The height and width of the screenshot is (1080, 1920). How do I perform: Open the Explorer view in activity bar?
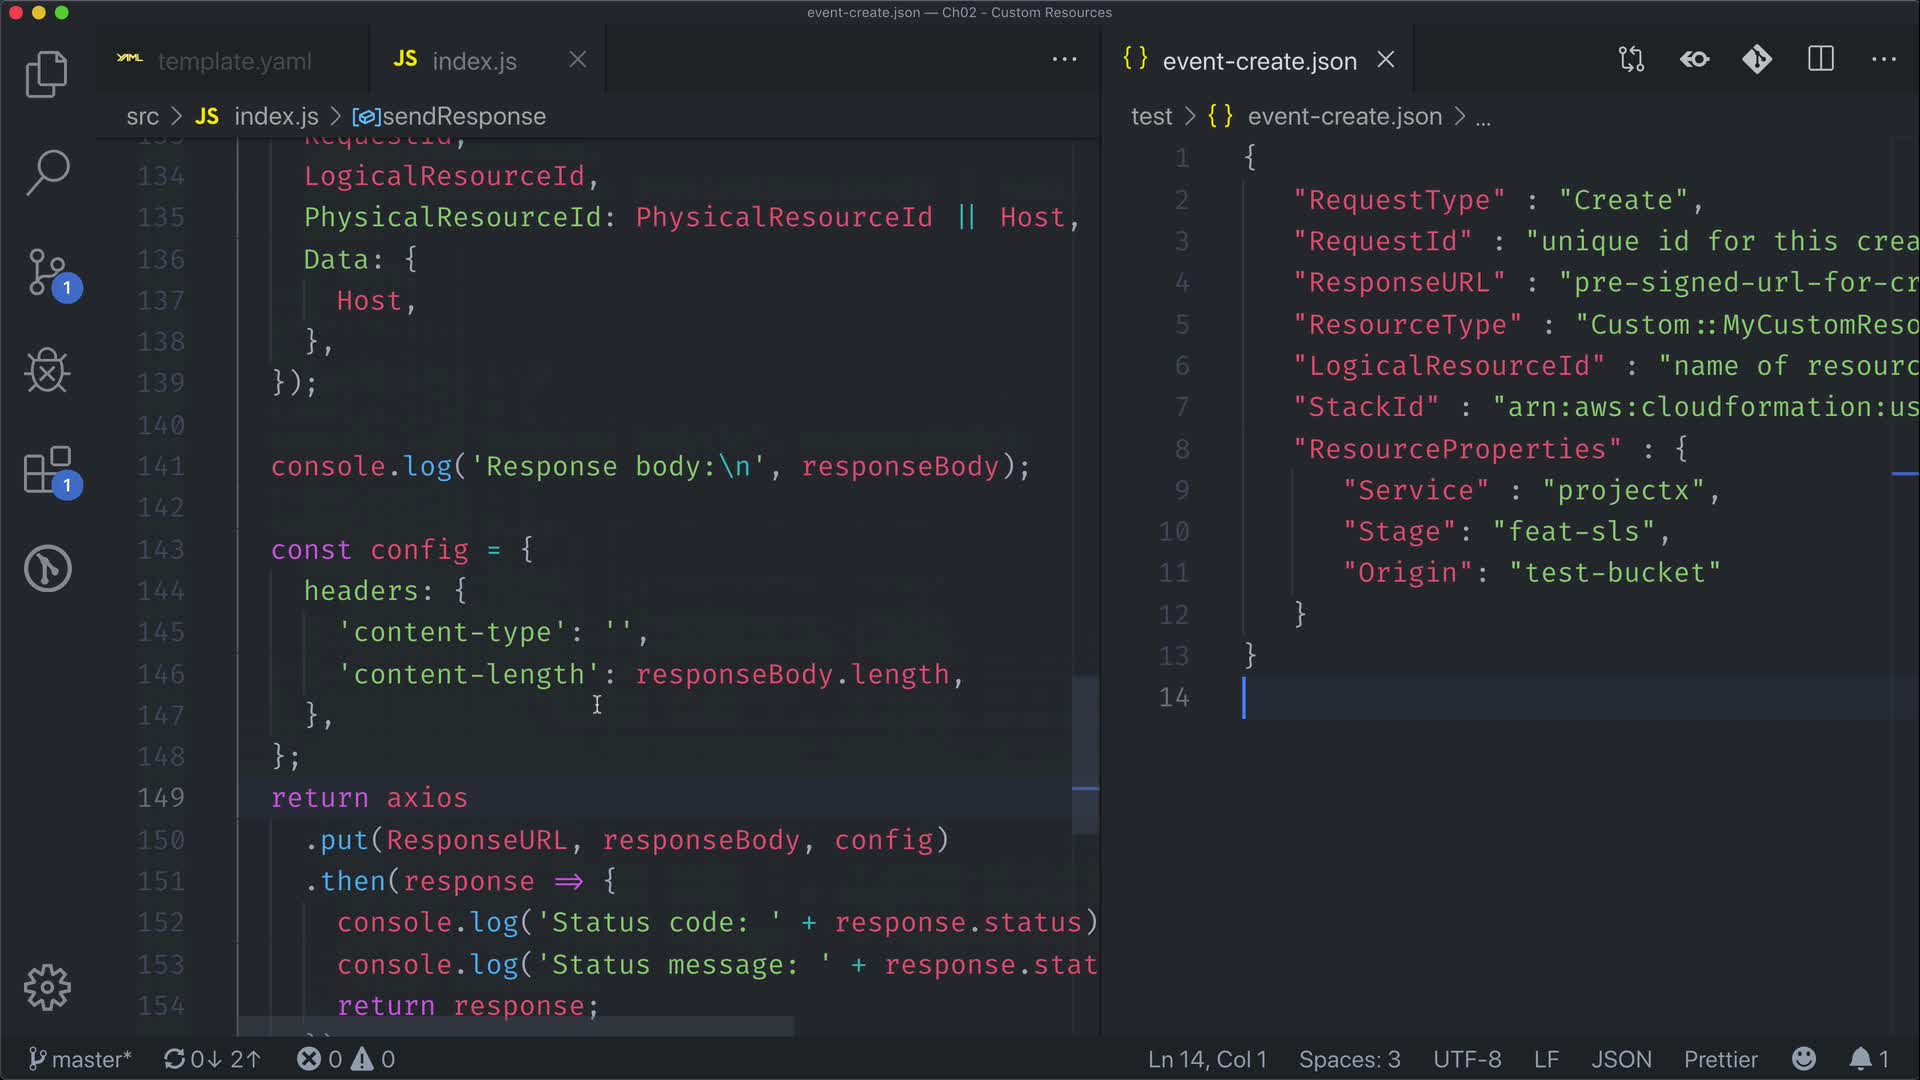pyautogui.click(x=46, y=74)
